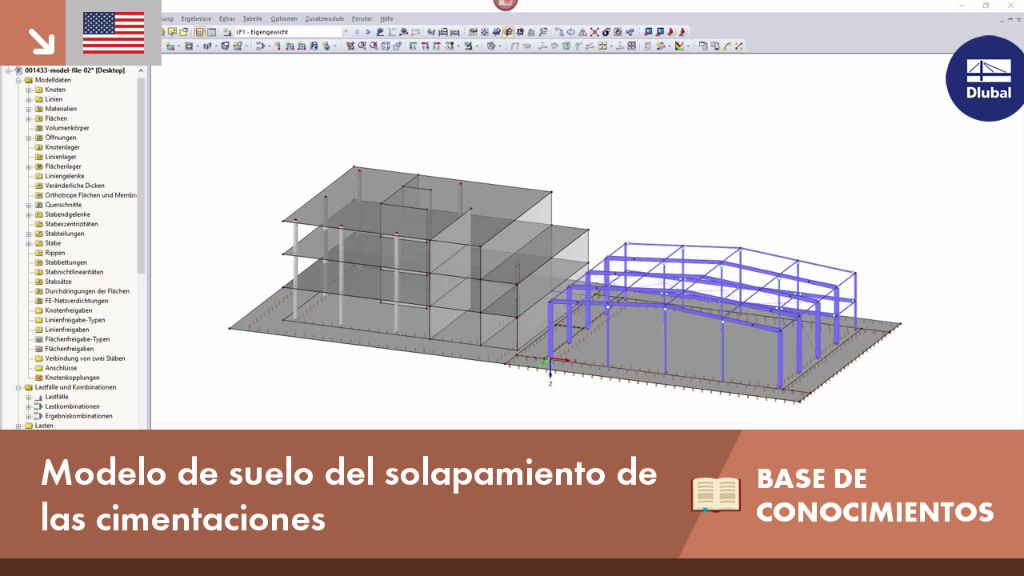The image size is (1024, 576).
Task: Open the BASE DE CONOCIMIENTOS label
Action: 875,495
